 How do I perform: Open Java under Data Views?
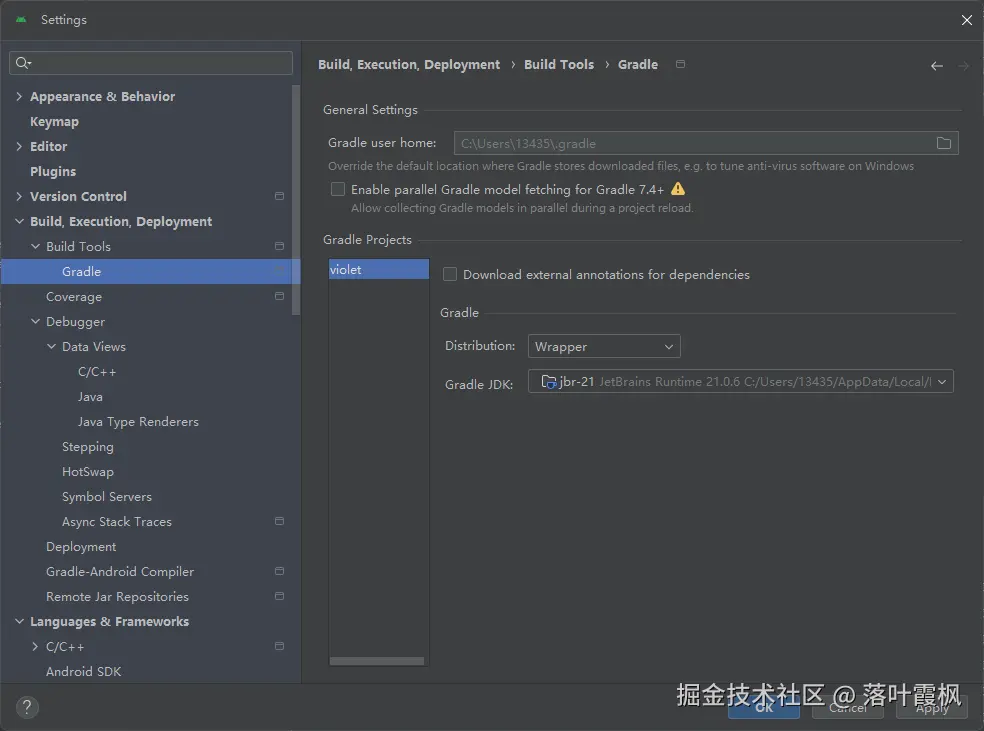click(90, 397)
